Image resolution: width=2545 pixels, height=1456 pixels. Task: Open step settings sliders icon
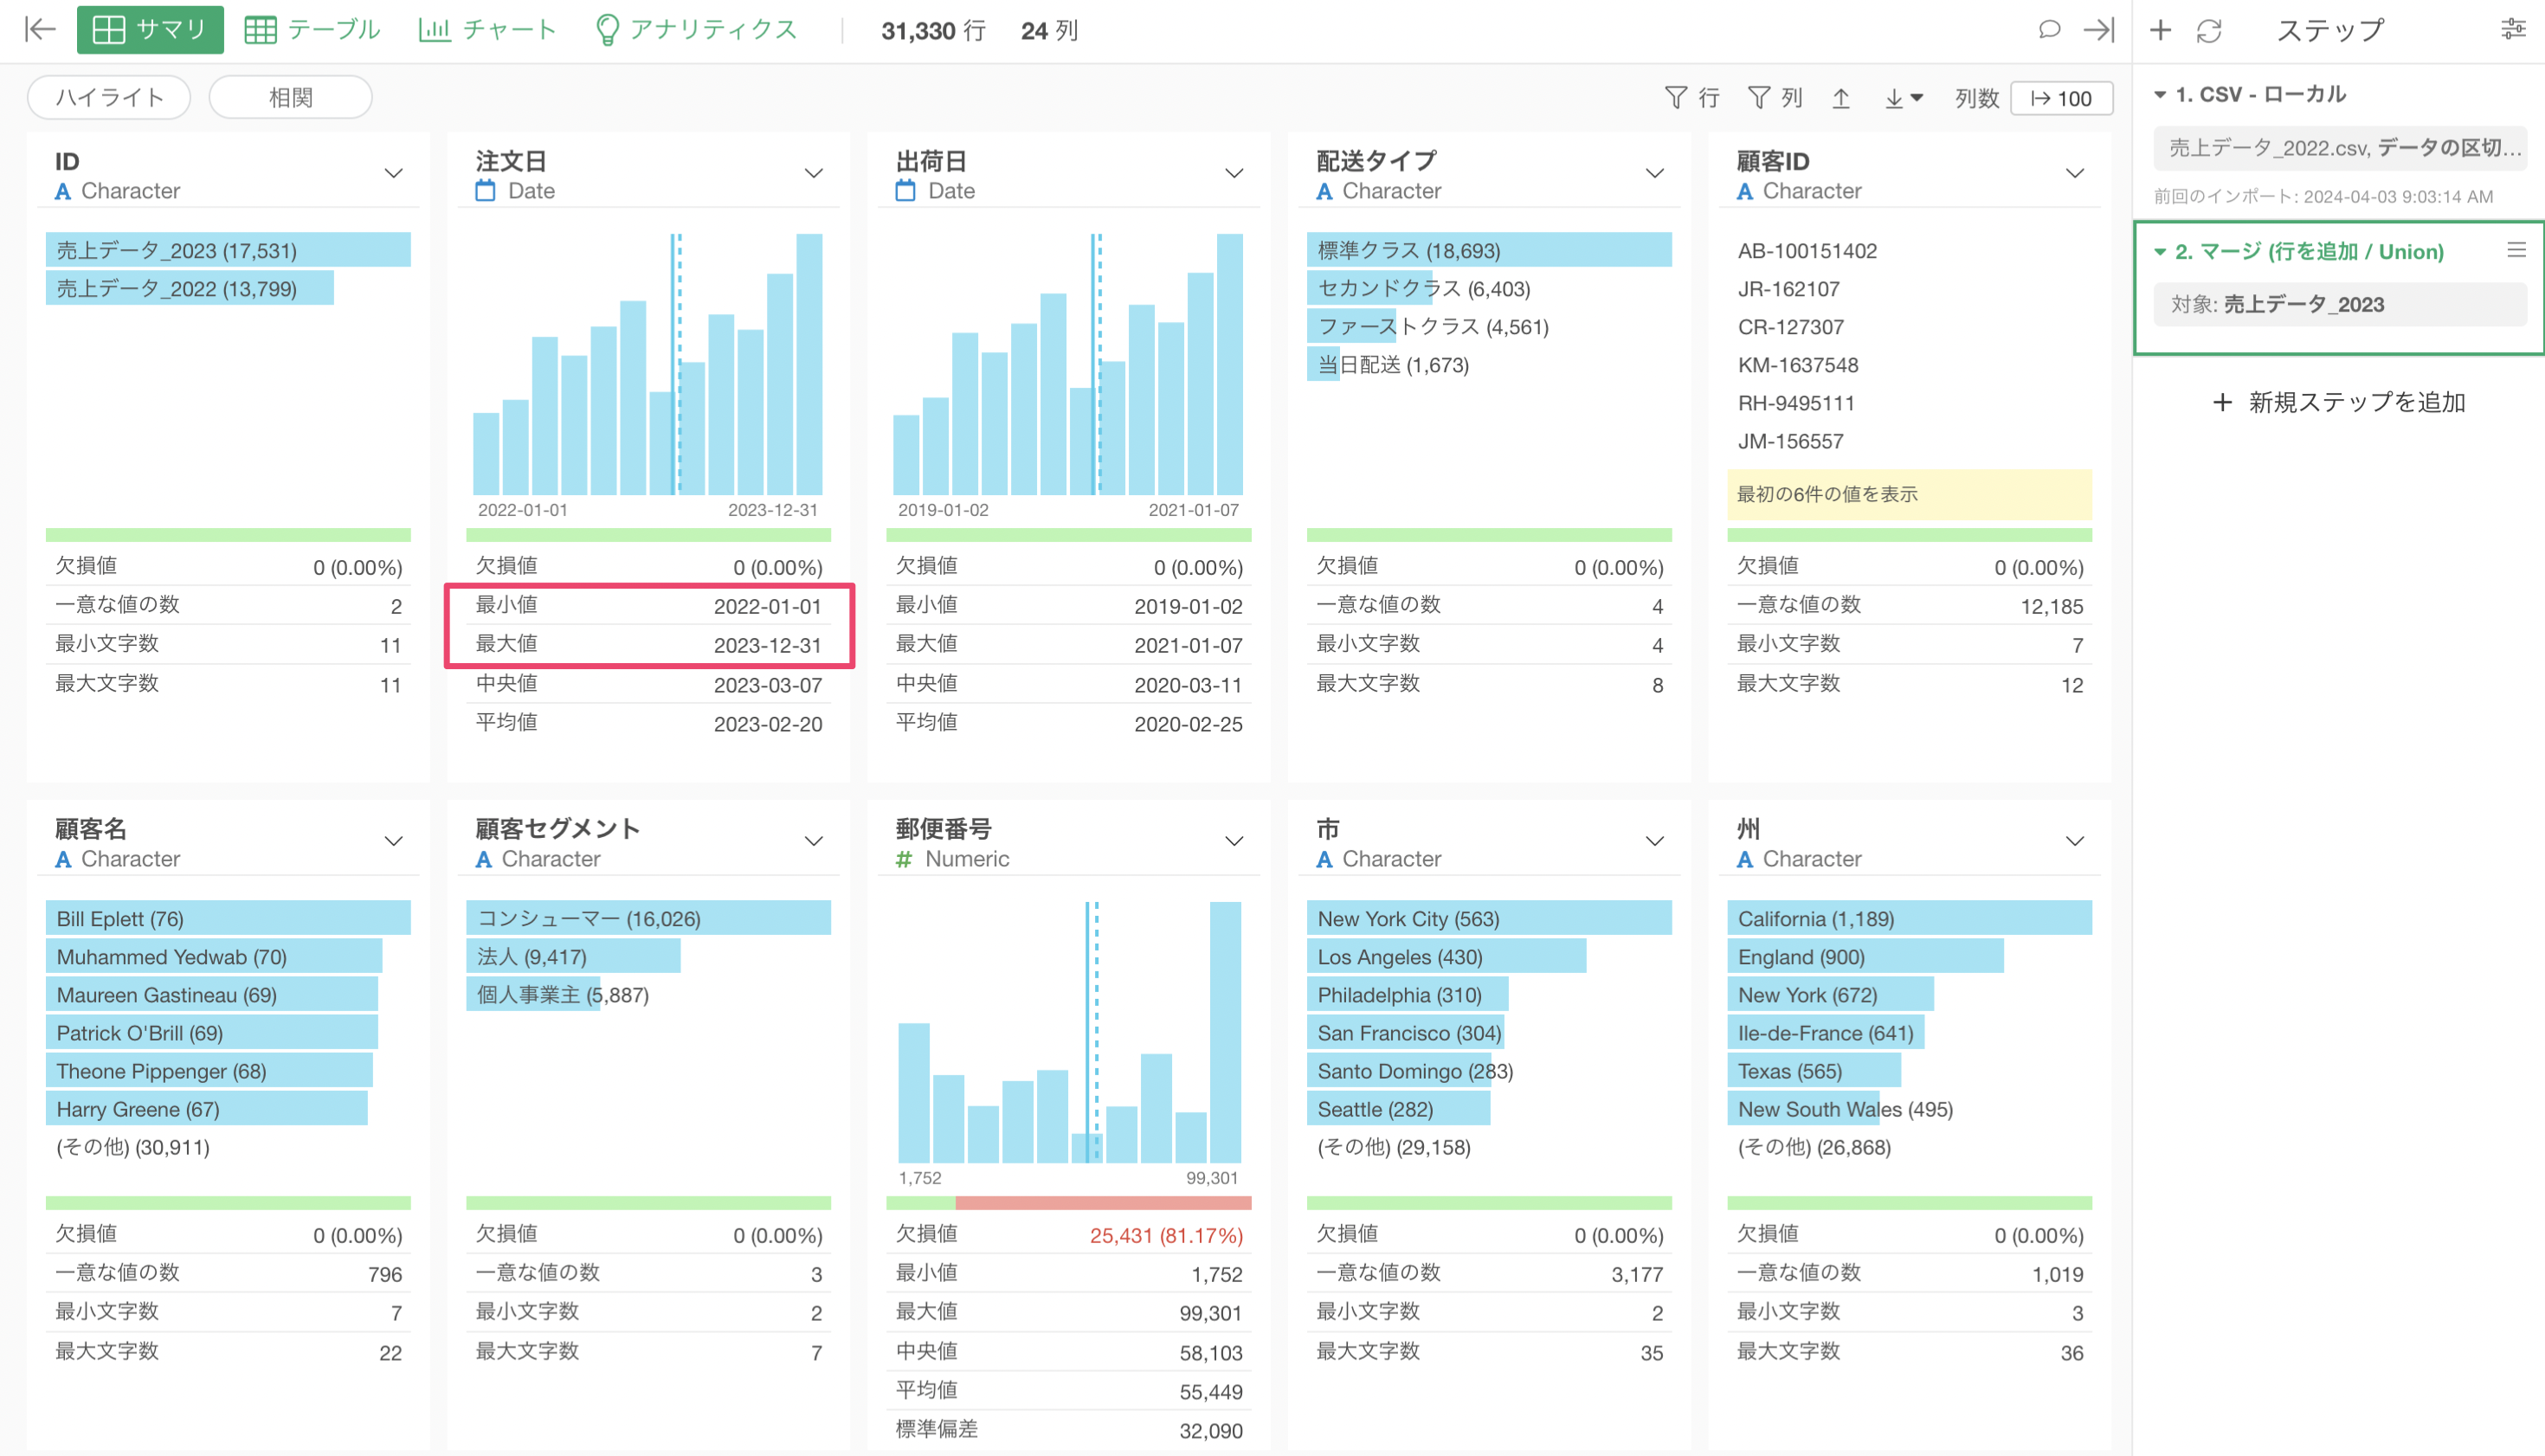click(2512, 30)
